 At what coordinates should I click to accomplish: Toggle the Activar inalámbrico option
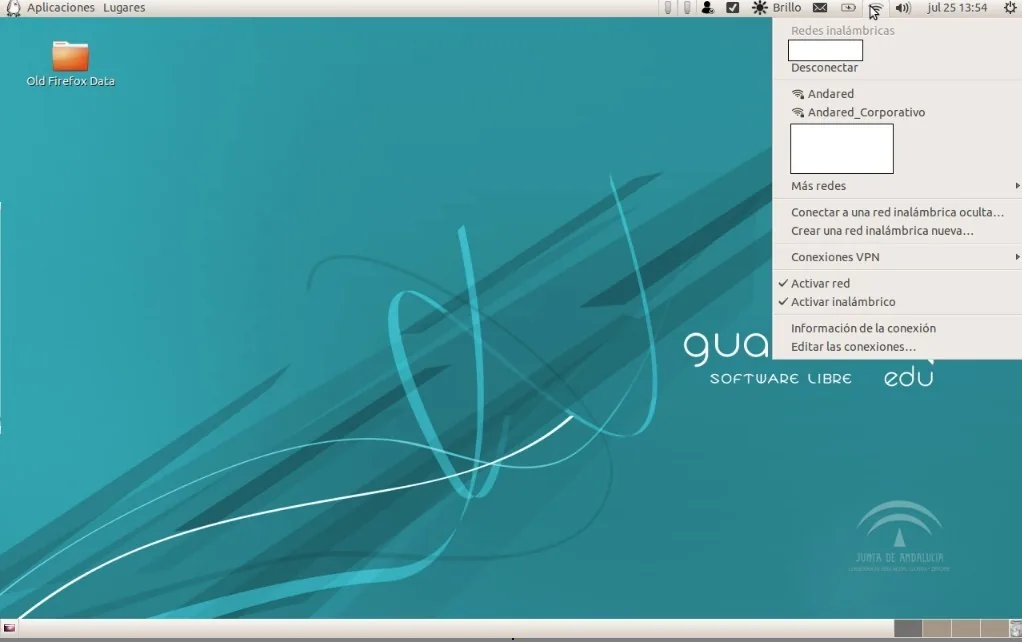tap(897, 302)
